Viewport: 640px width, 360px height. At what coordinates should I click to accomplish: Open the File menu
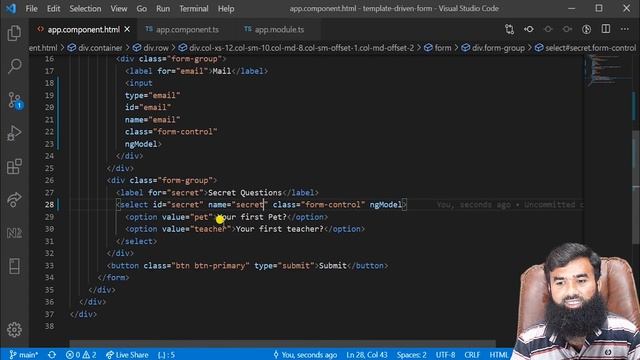[x=31, y=9]
